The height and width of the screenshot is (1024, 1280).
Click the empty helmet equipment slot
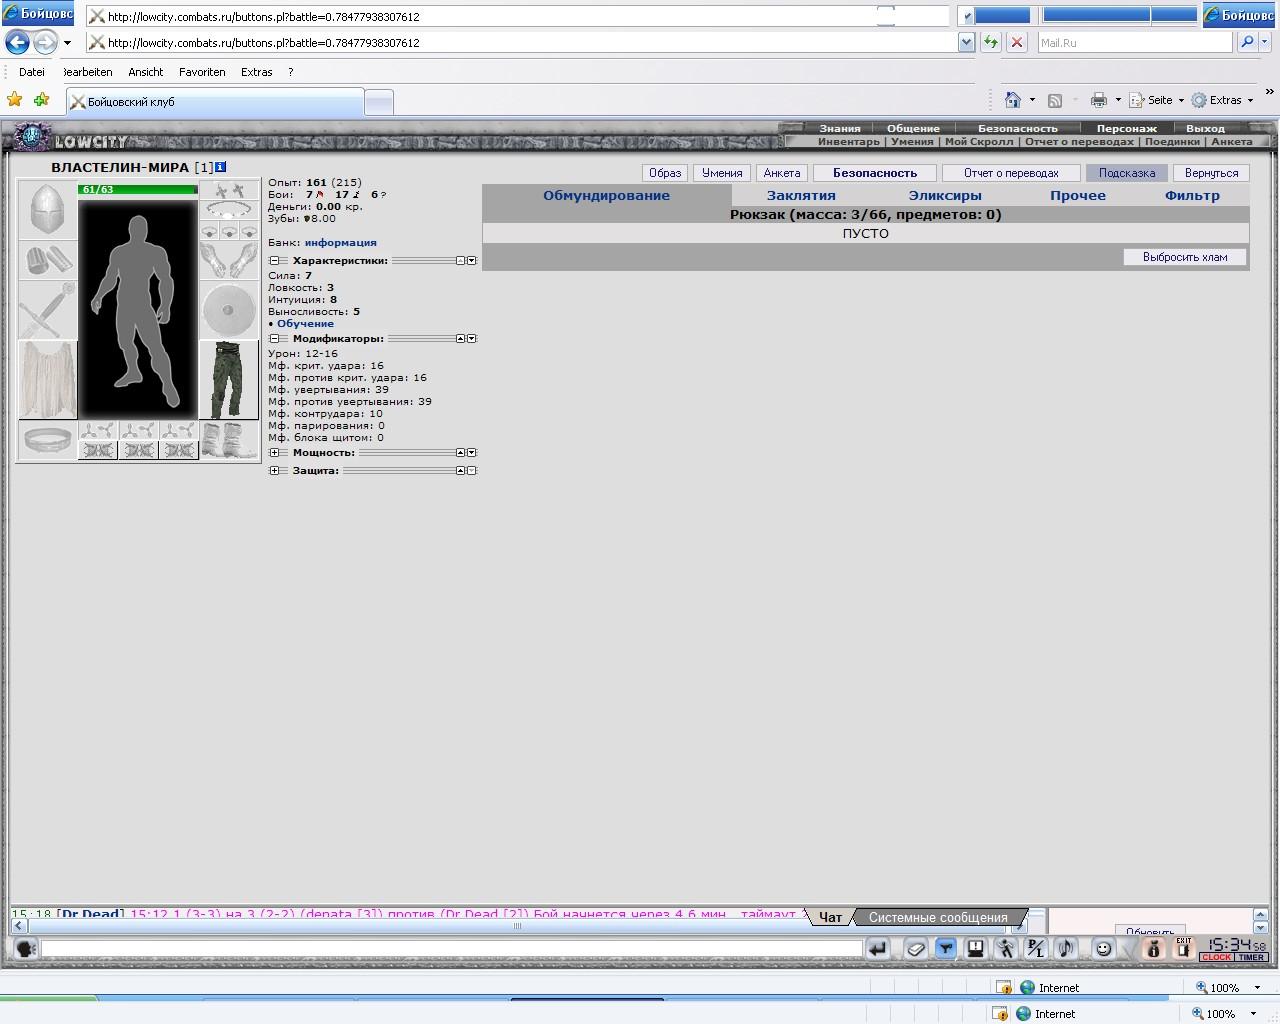click(x=47, y=210)
